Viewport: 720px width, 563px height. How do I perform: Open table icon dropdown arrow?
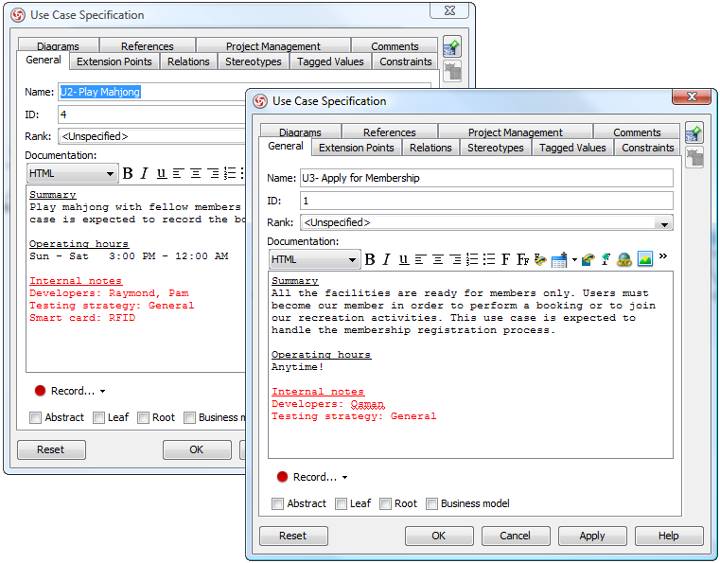(574, 260)
